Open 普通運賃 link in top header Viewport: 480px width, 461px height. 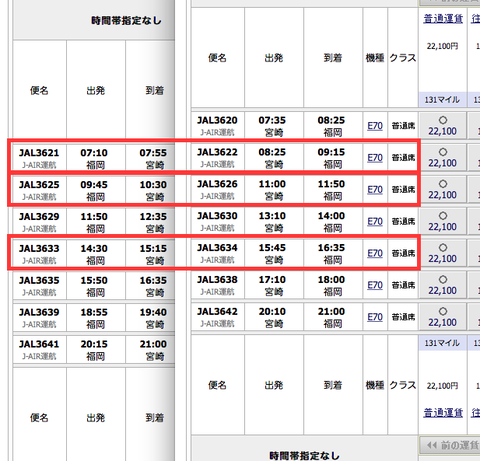pyautogui.click(x=443, y=19)
